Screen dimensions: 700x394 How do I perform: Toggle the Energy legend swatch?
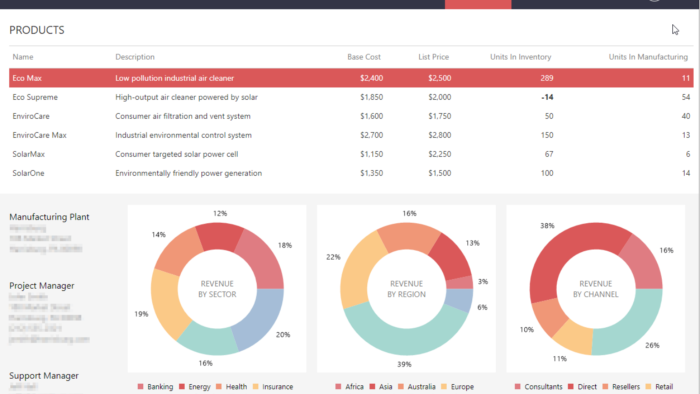(x=182, y=386)
